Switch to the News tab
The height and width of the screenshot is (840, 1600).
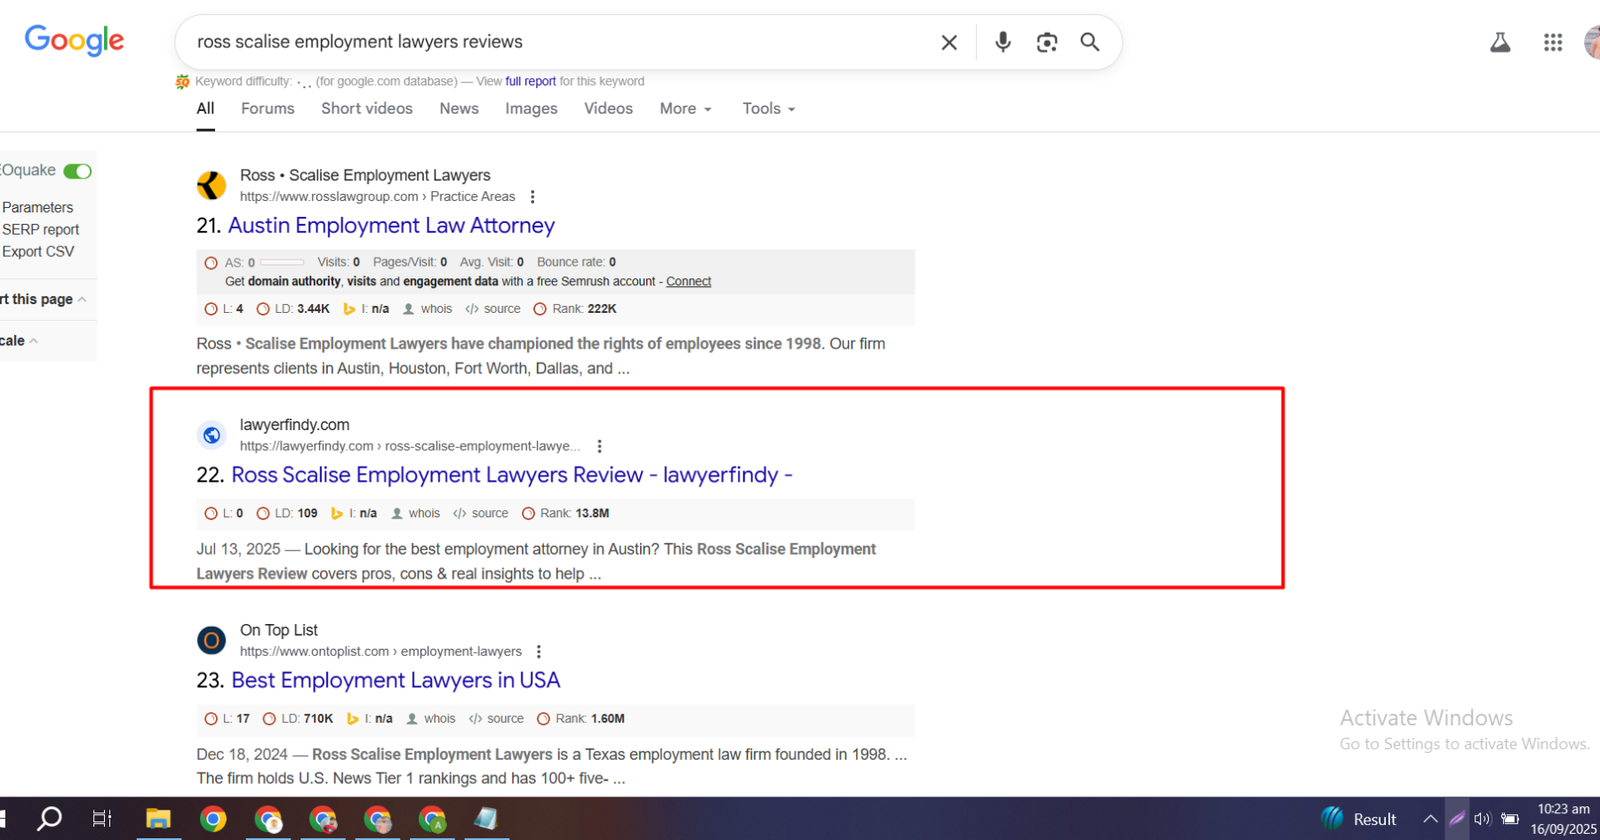[459, 108]
